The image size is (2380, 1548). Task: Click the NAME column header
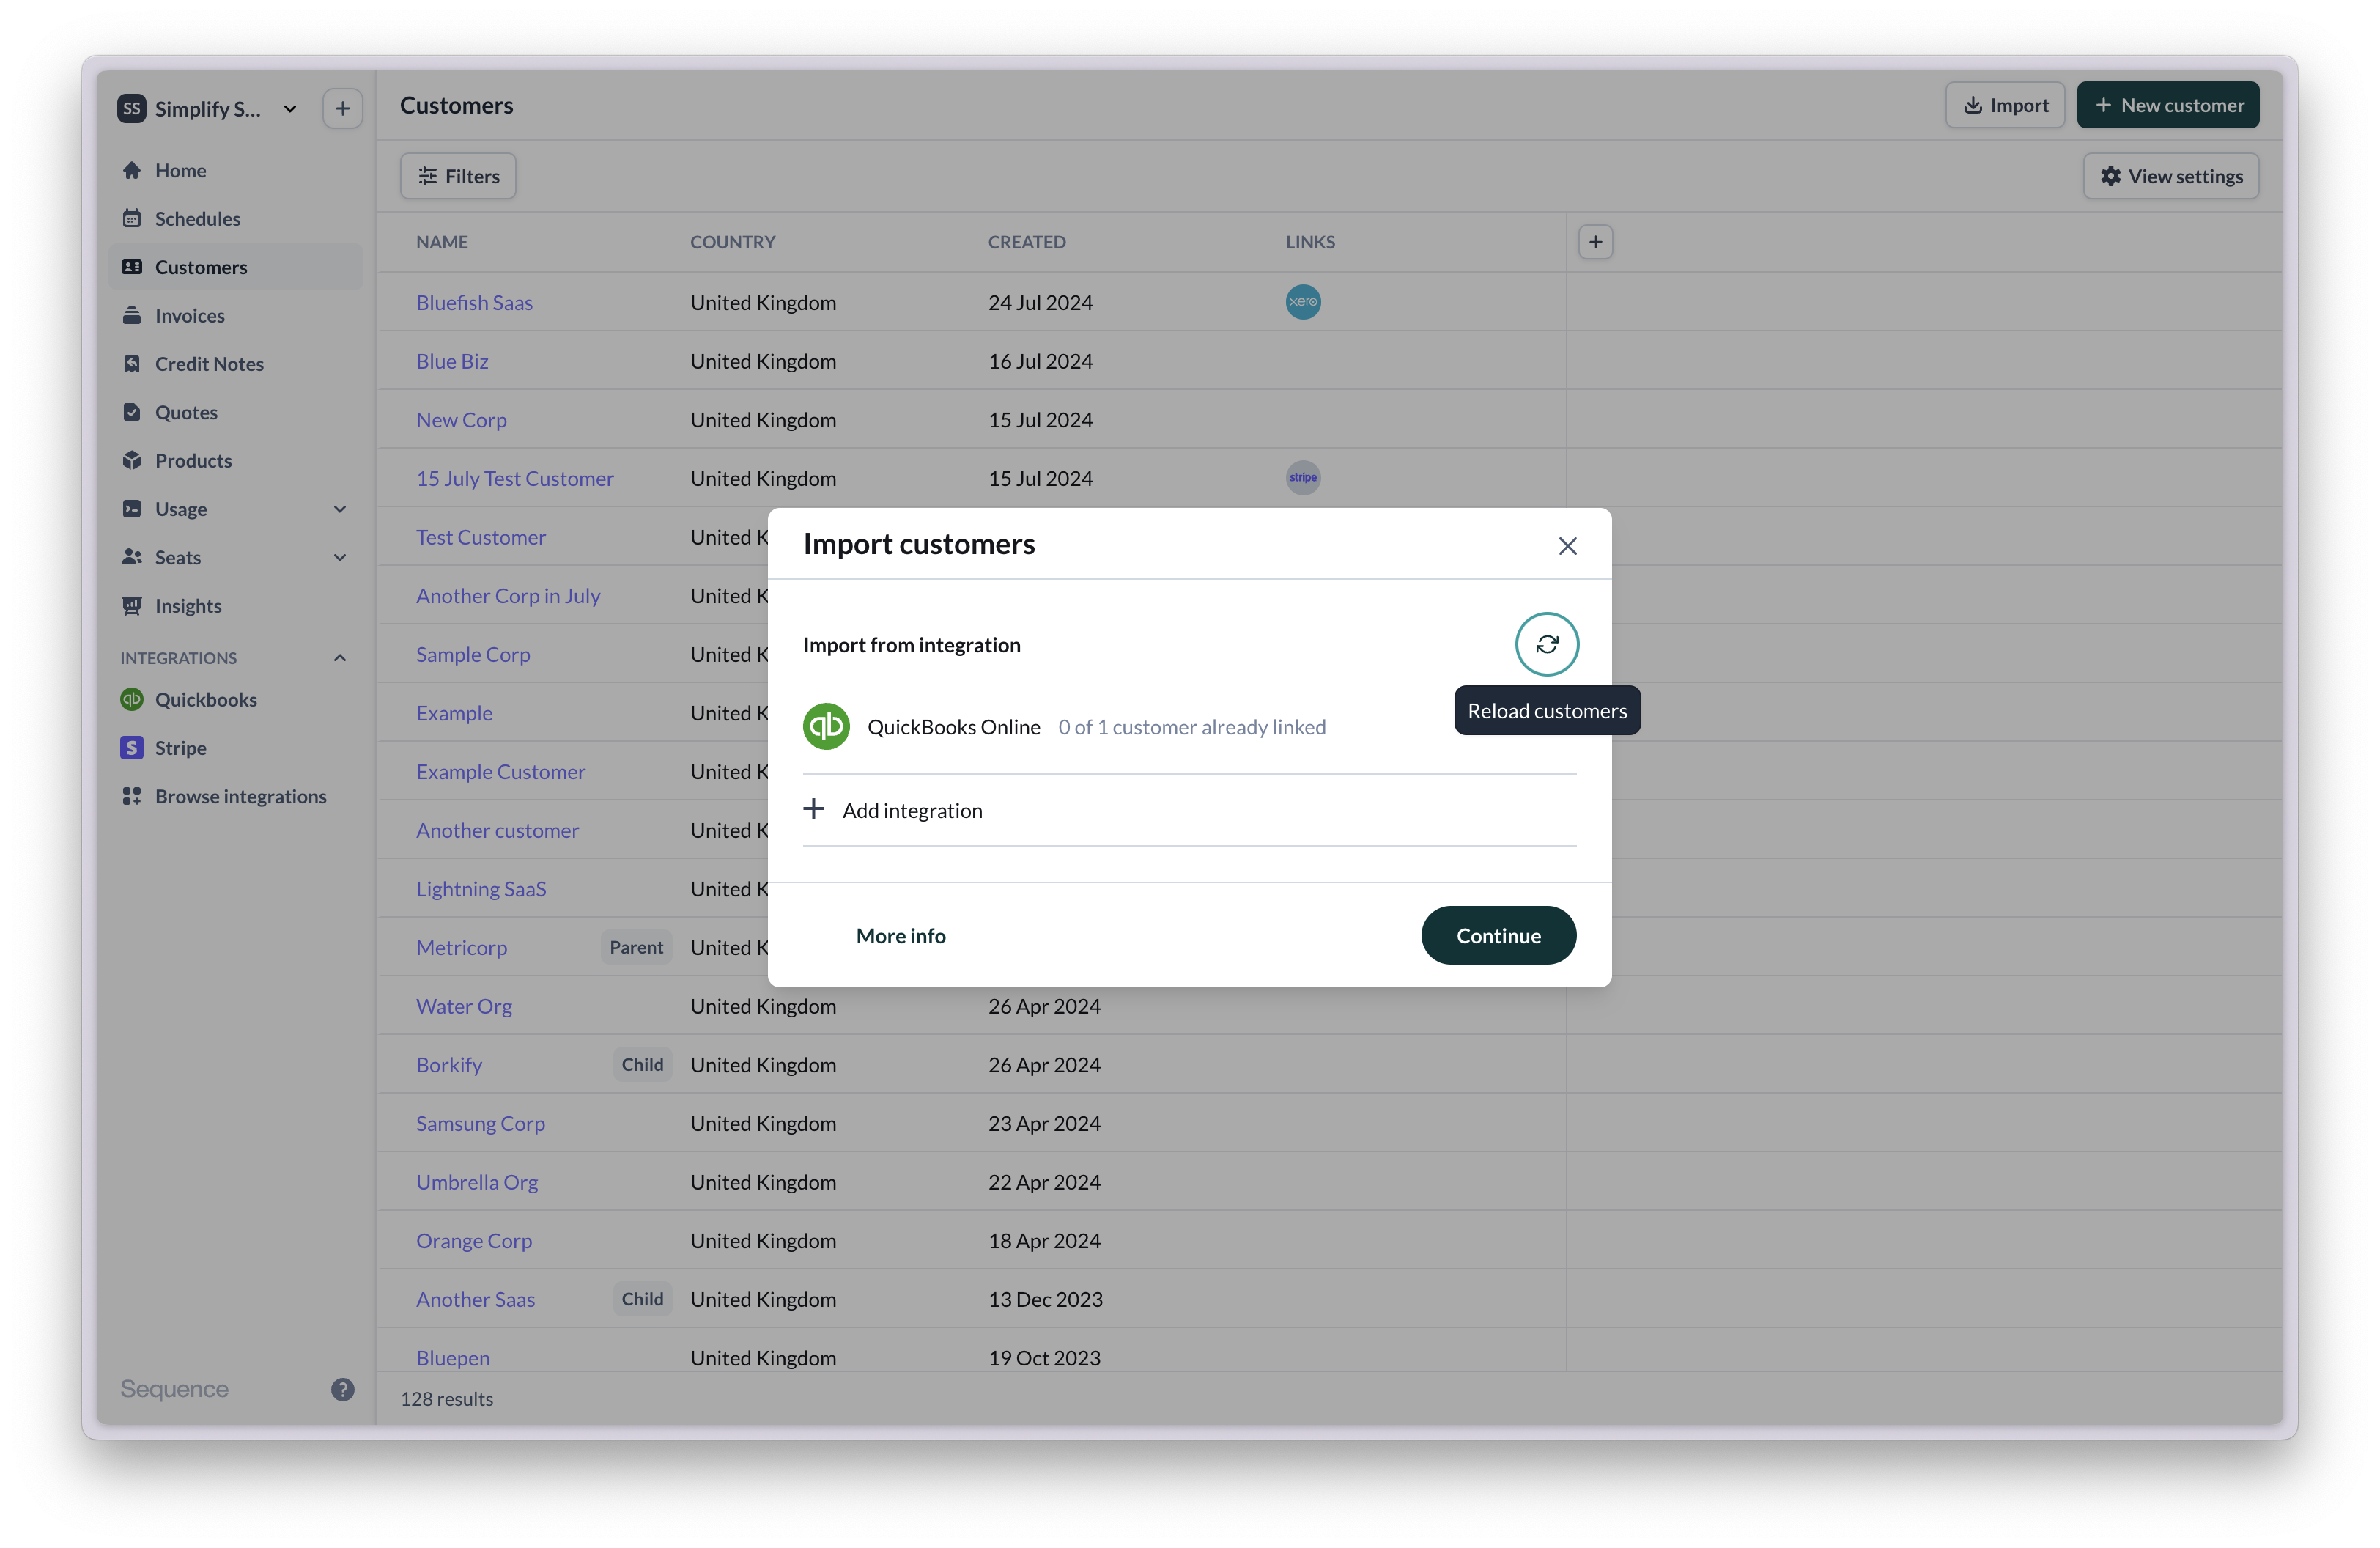pos(442,242)
